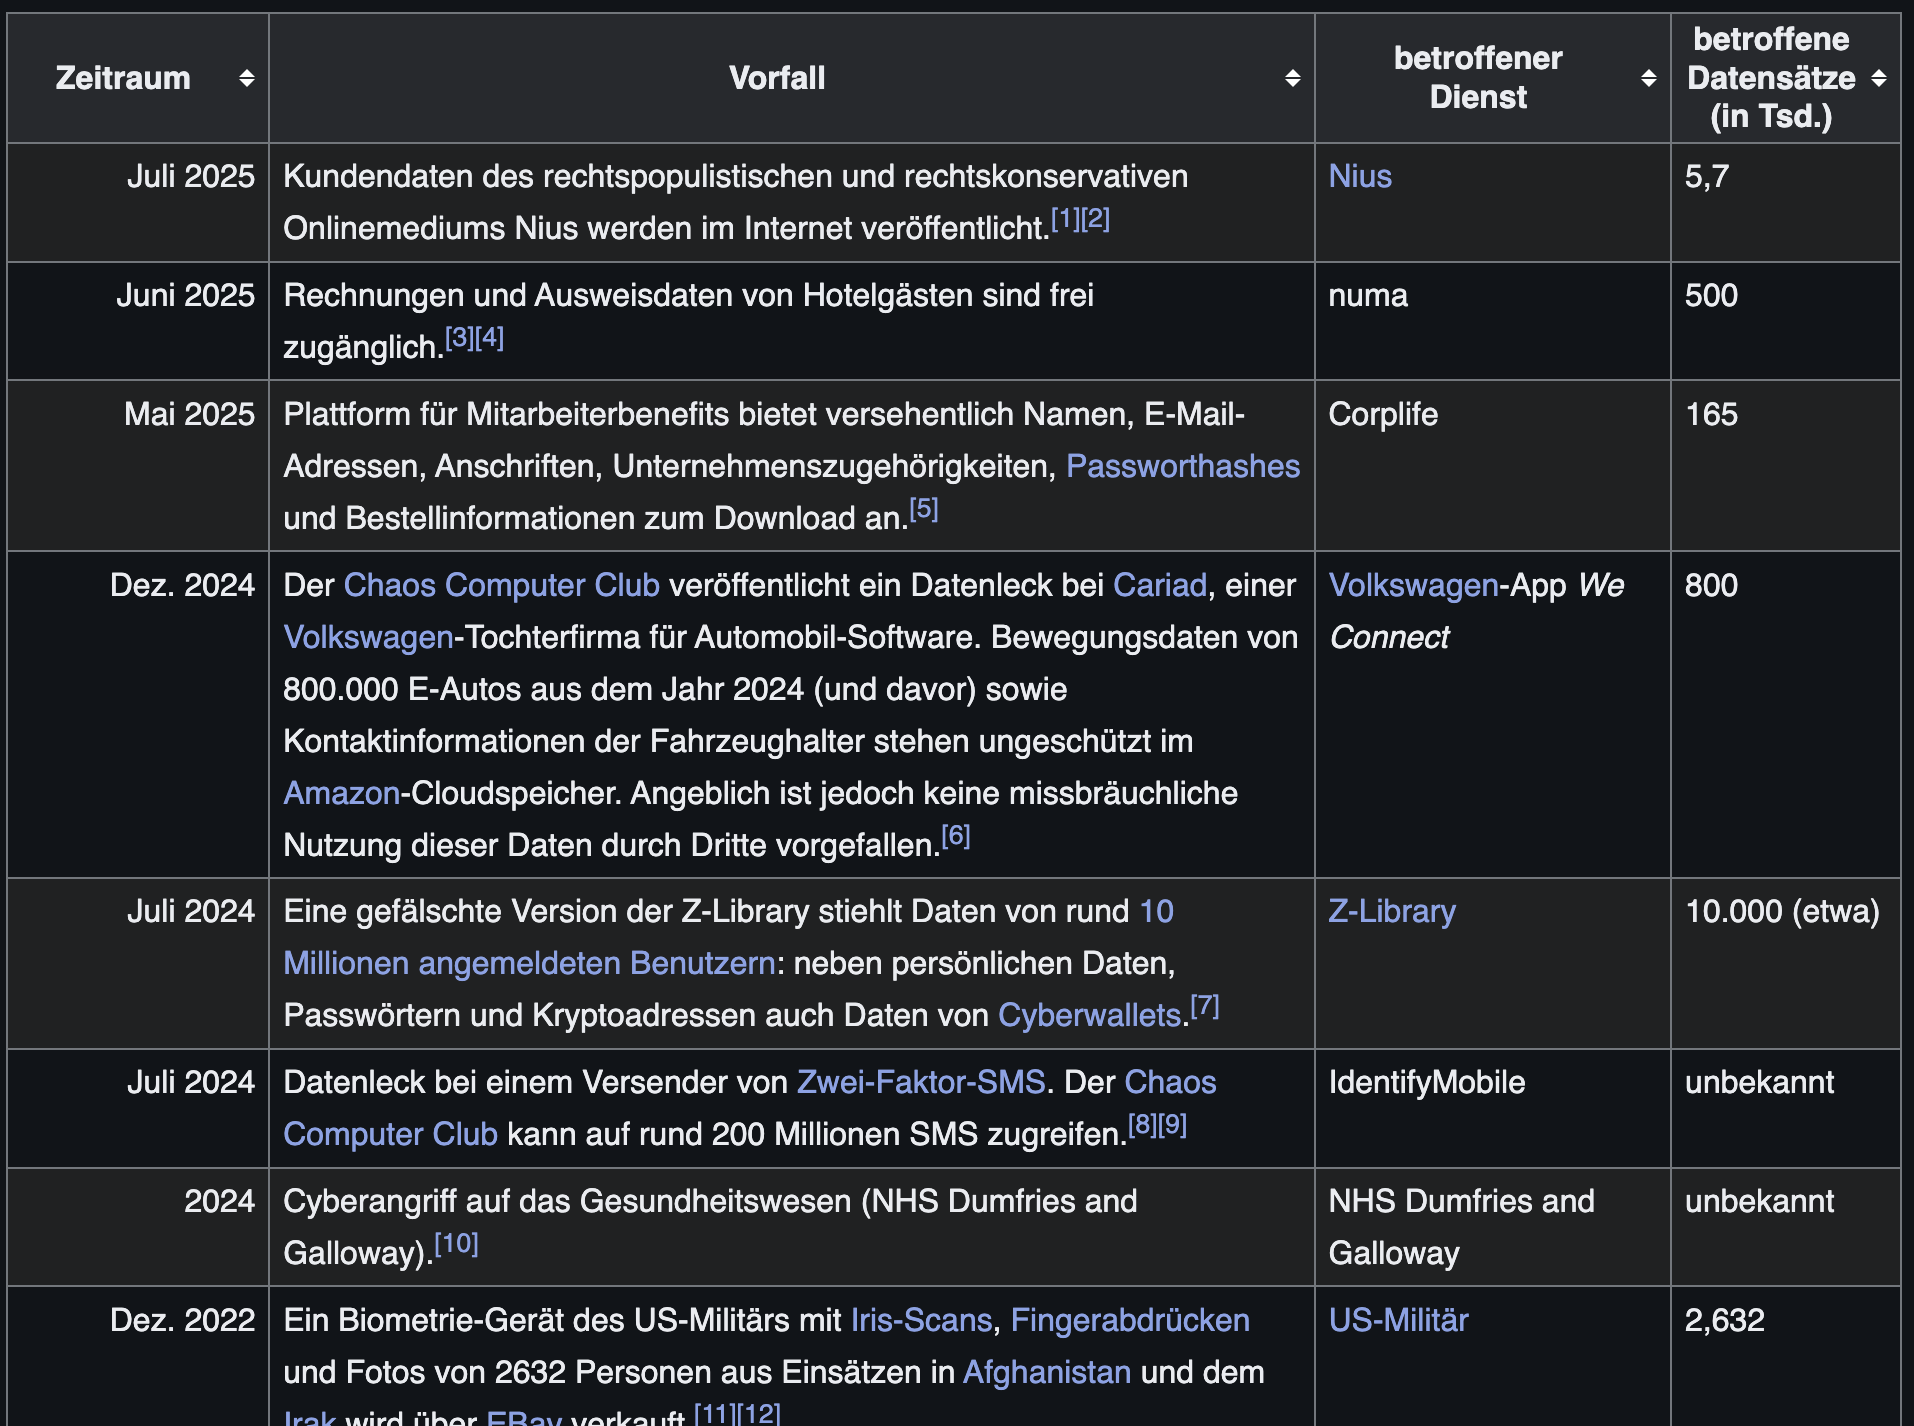Click the sort arrows in Vorfall header
The width and height of the screenshot is (1914, 1426).
(1292, 78)
